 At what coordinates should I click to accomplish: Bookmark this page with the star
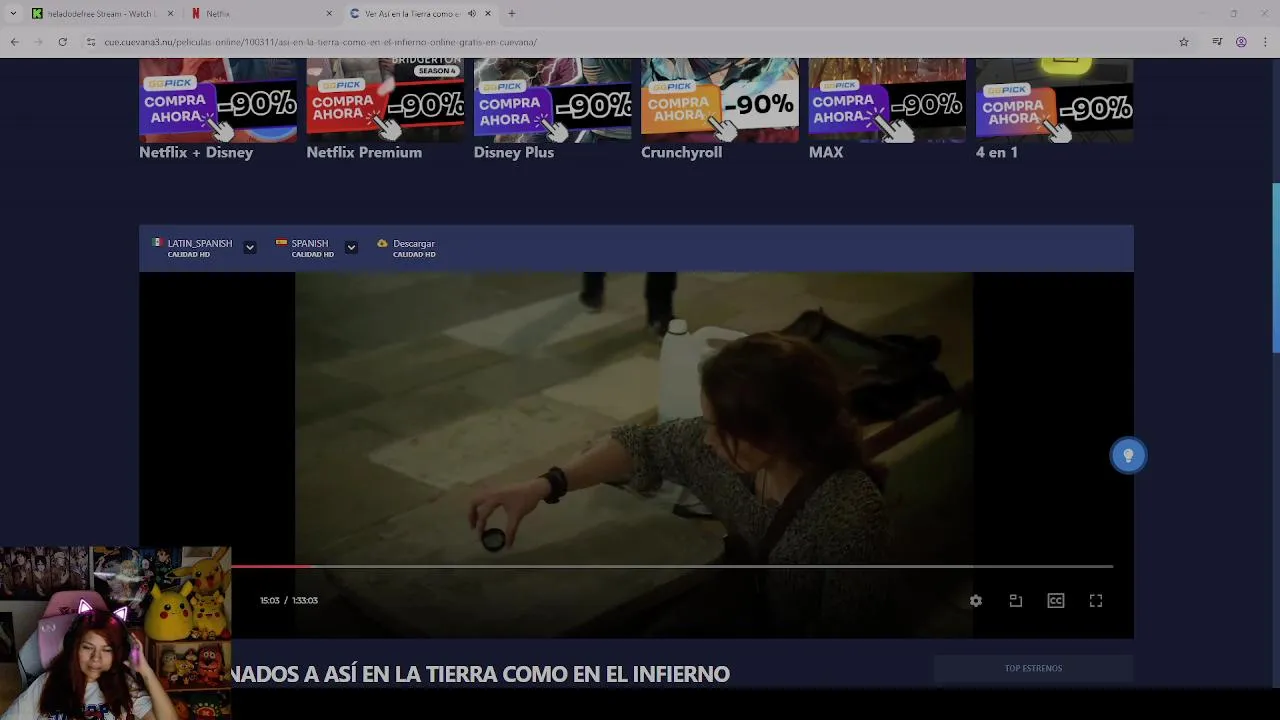tap(1184, 42)
